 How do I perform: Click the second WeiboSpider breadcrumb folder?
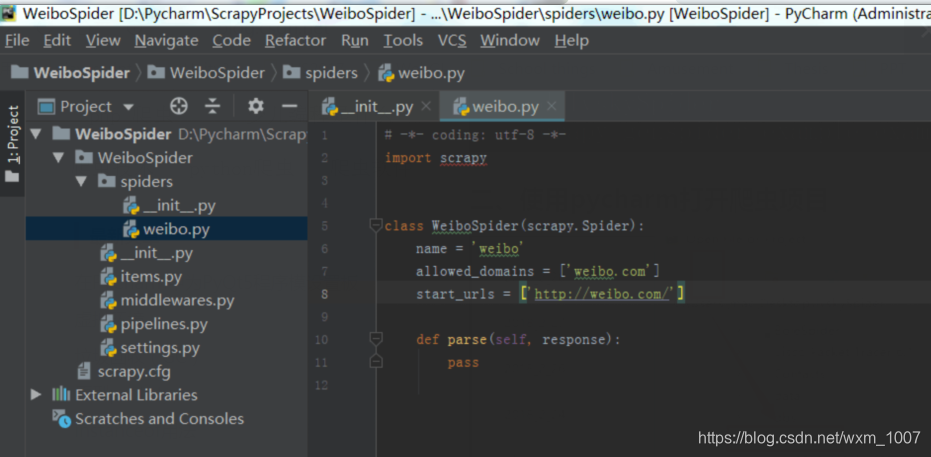206,73
